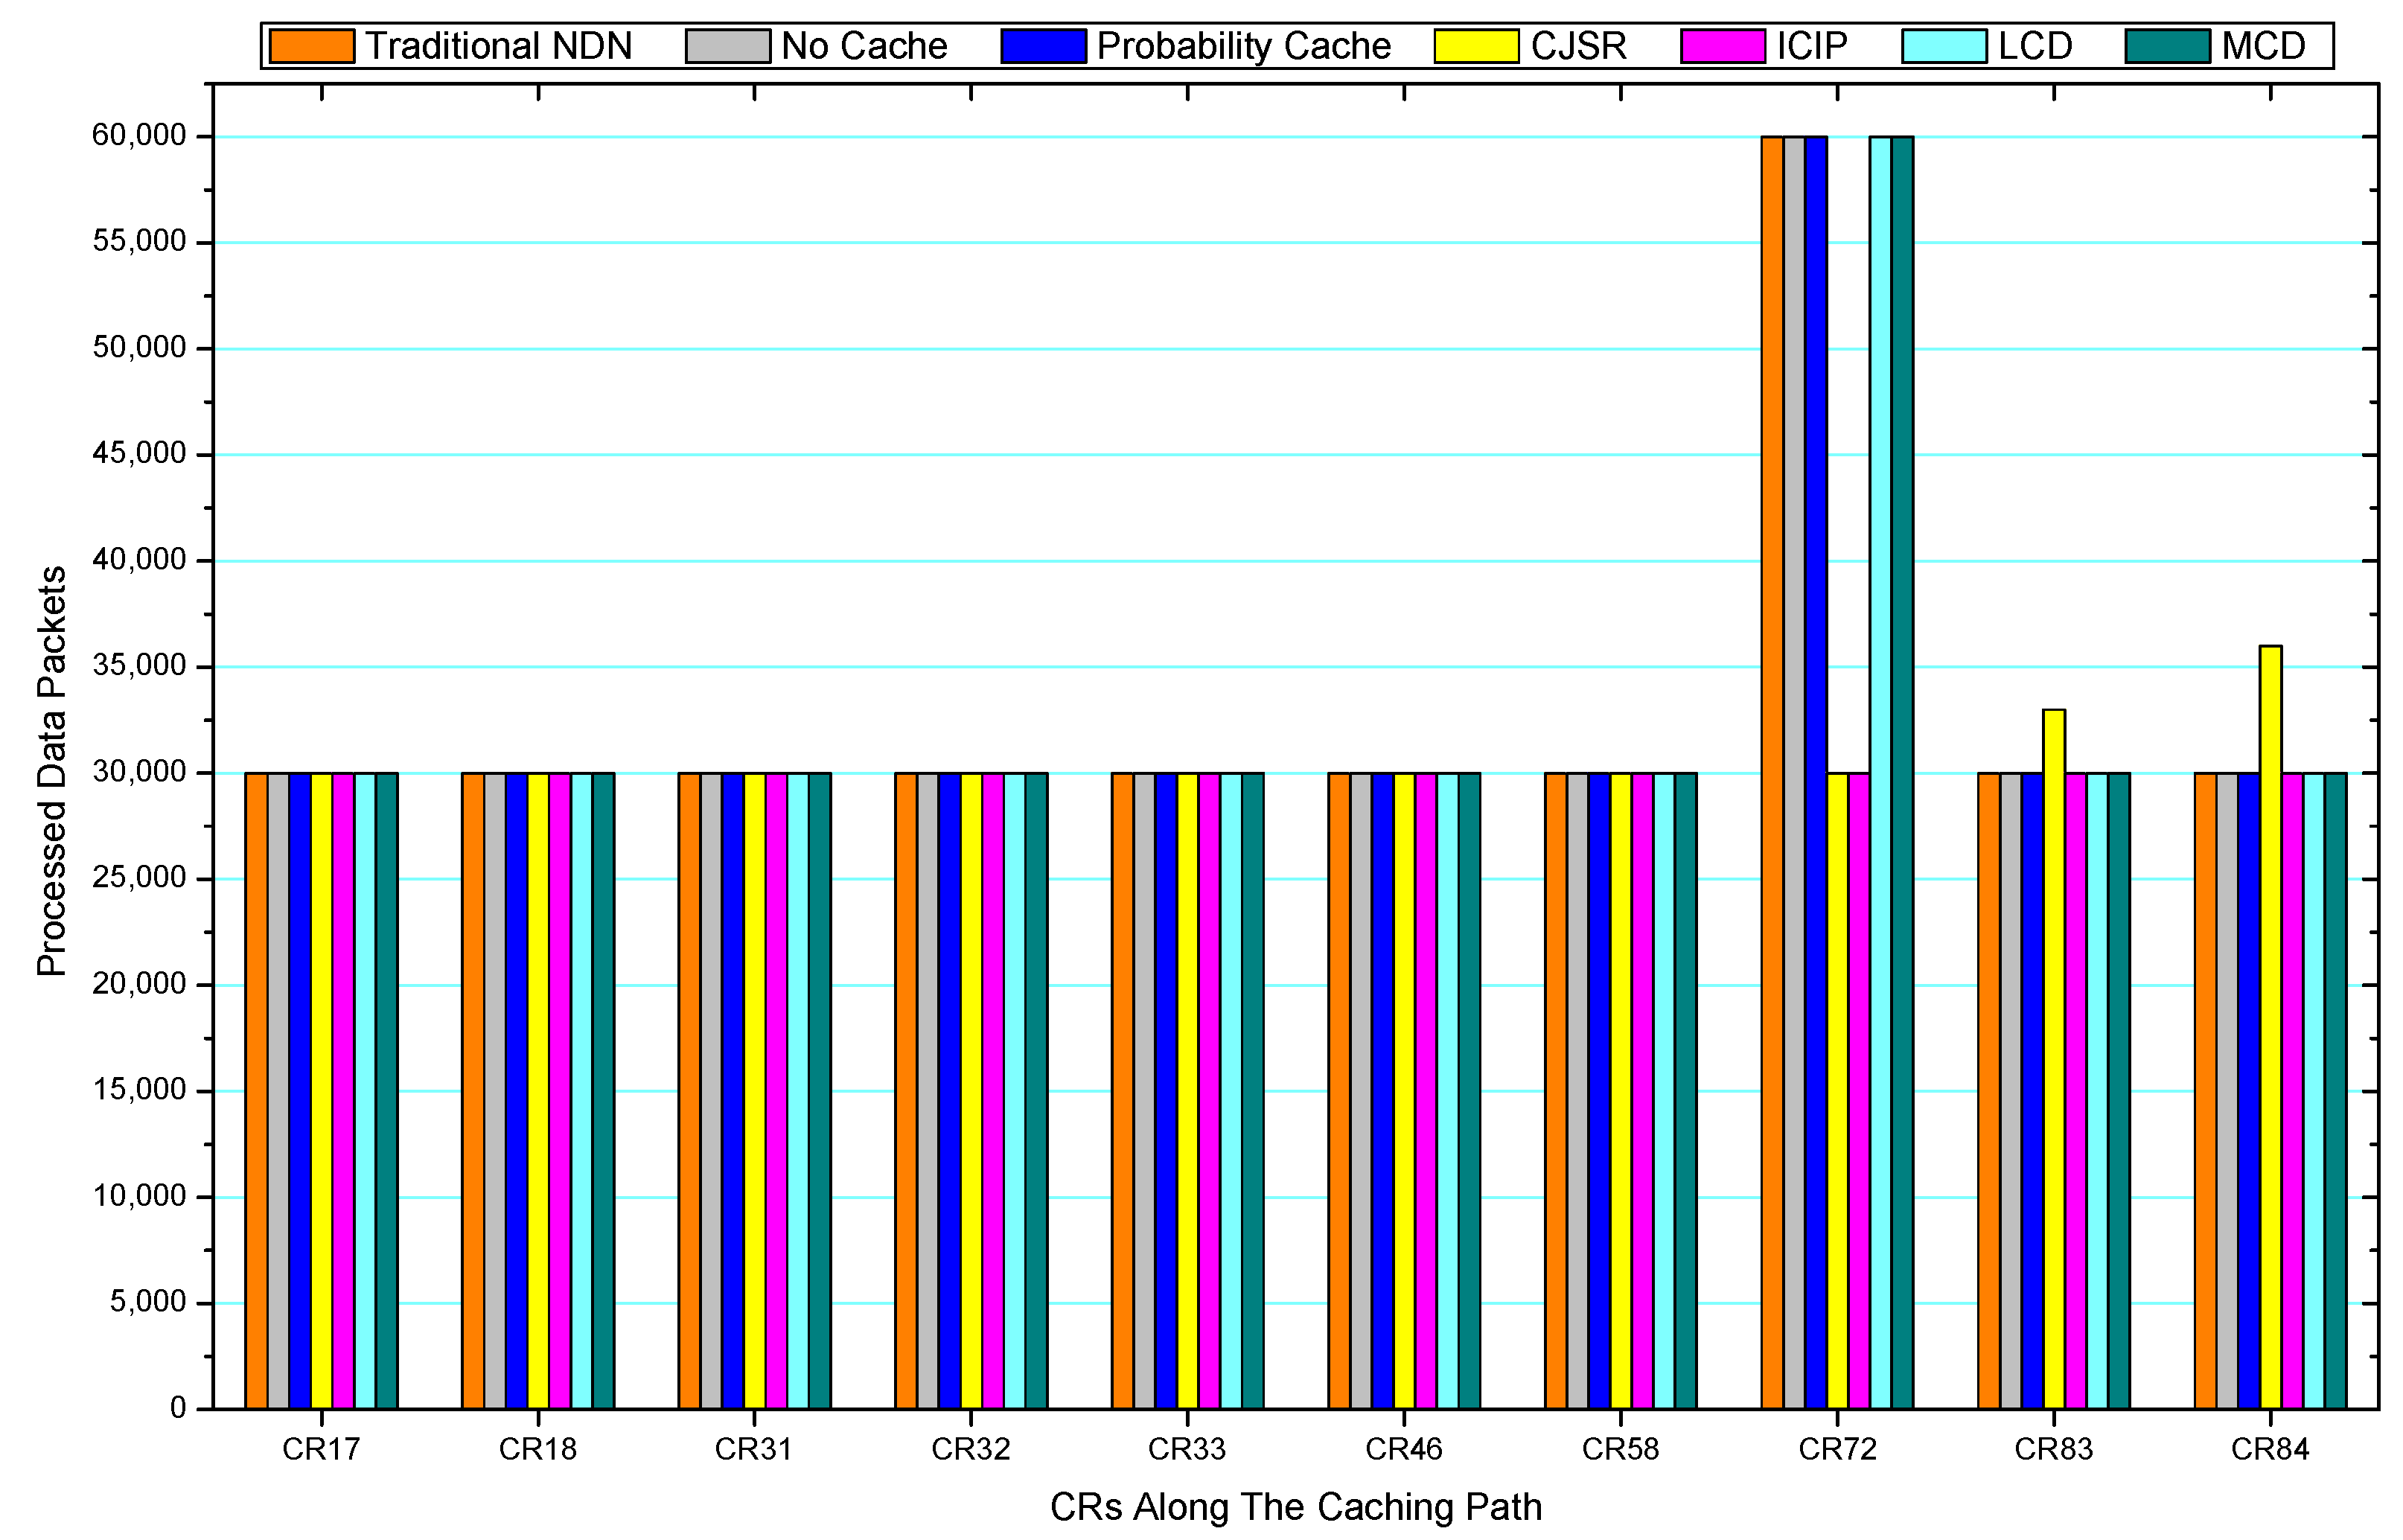This screenshot has height=1540, width=2403.
Task: Click the CR84 x-axis tick label
Action: [2270, 1449]
